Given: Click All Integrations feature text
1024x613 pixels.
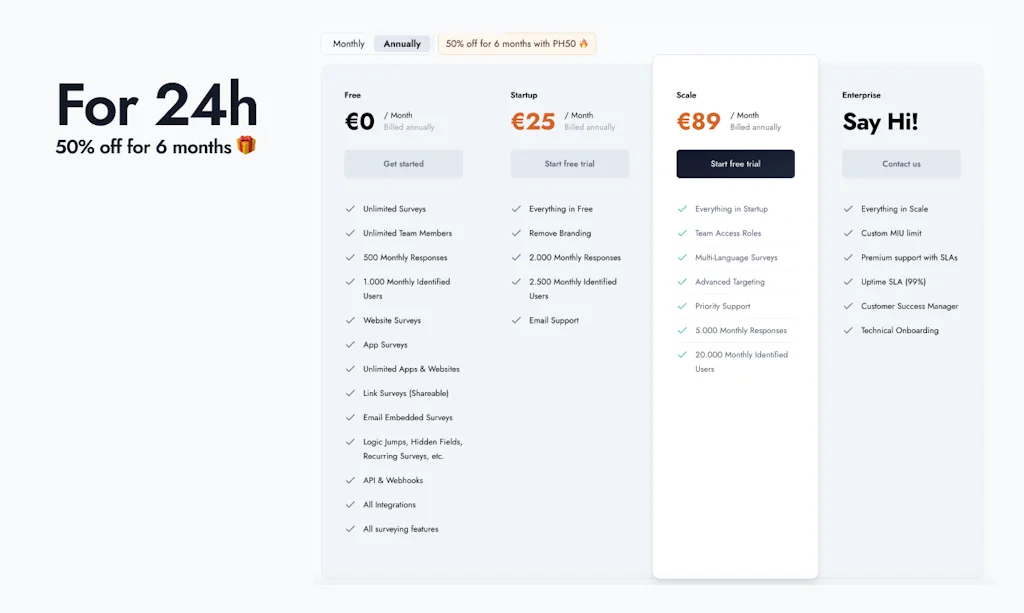Looking at the screenshot, I should (x=389, y=505).
